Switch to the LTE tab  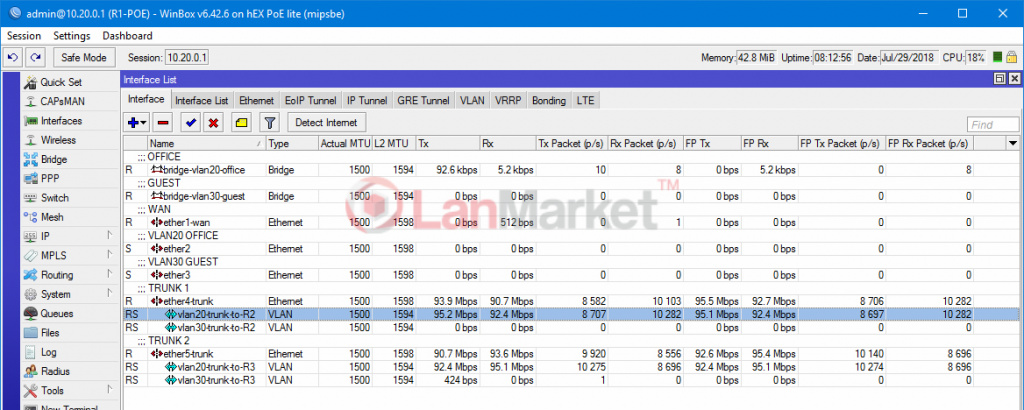coord(585,101)
